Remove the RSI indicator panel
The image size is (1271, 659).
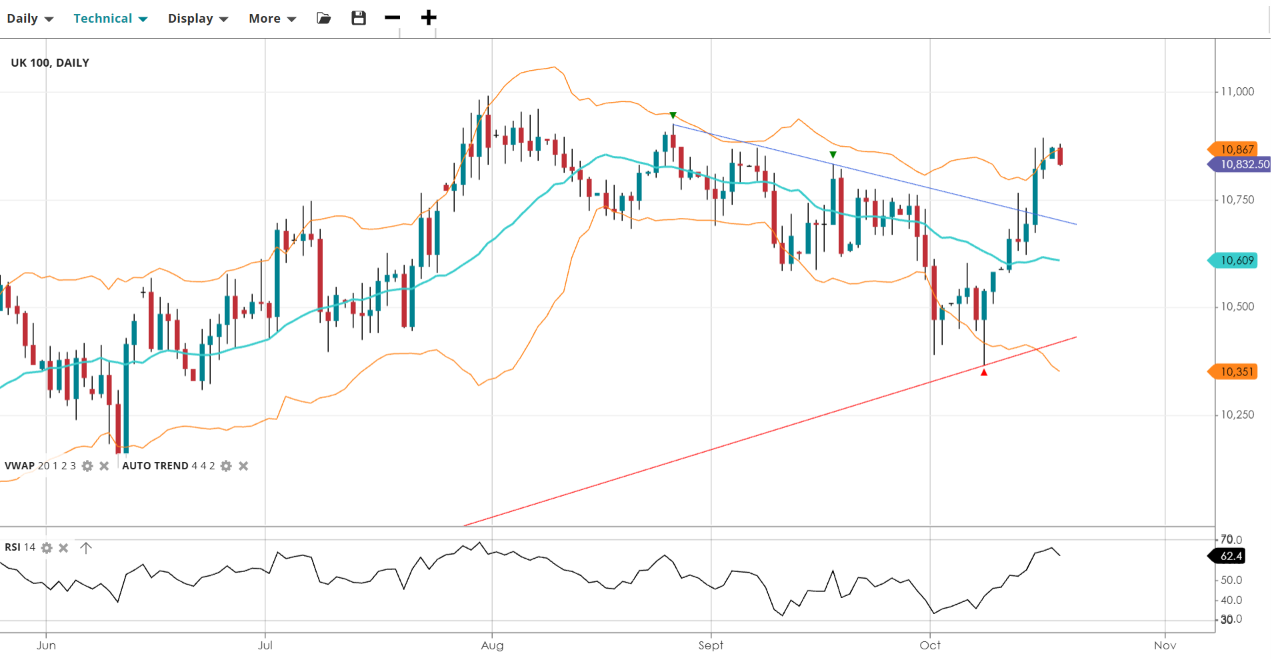pos(63,548)
